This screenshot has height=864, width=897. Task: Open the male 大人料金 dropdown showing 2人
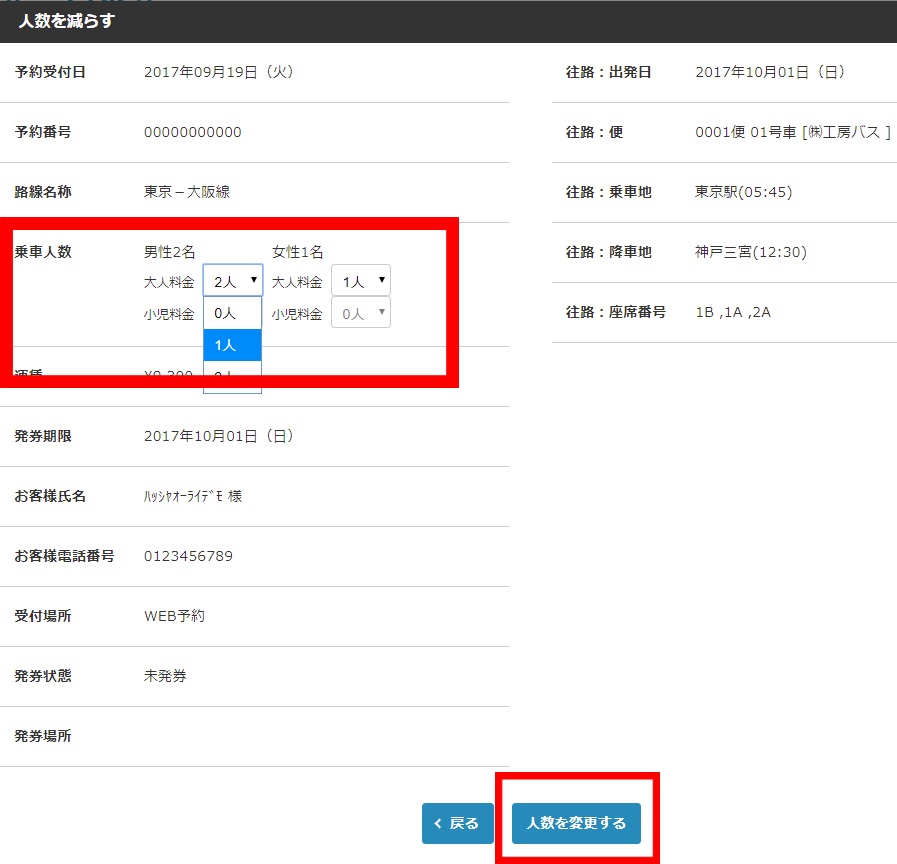[x=233, y=281]
